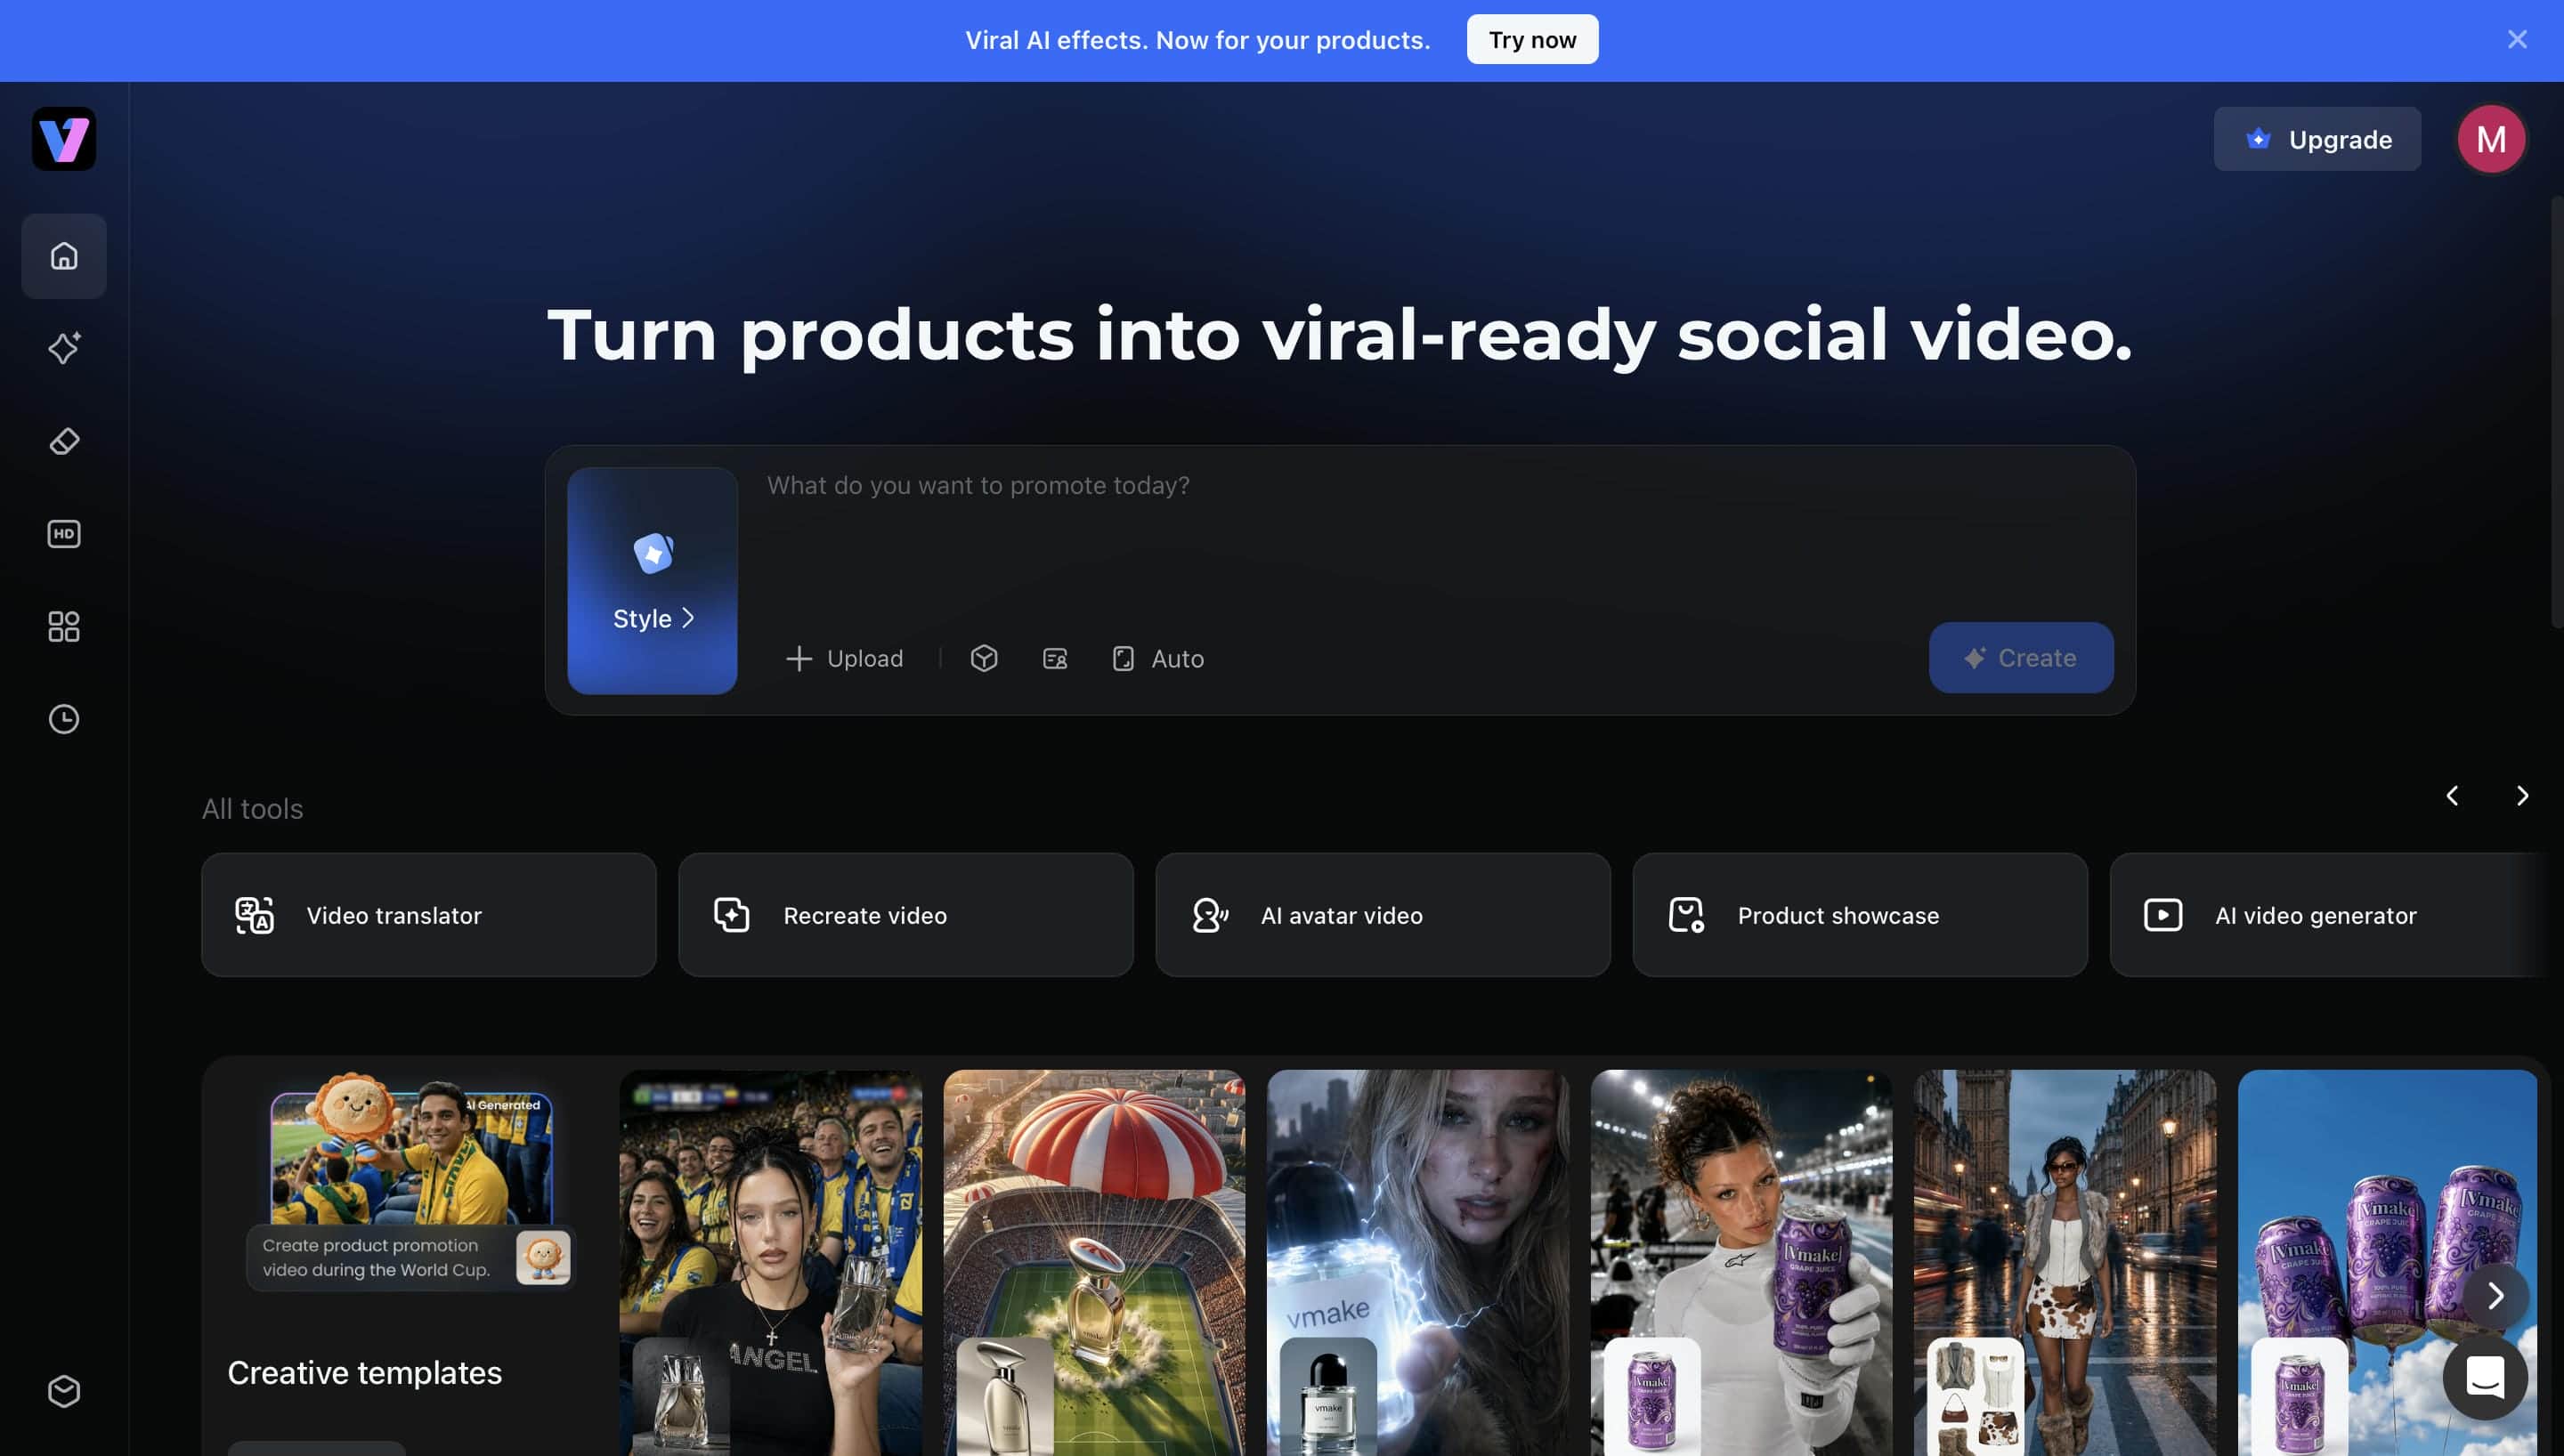Click the Product showcase bag icon
Screen dimensions: 2564x1456
pyautogui.click(x=1686, y=915)
